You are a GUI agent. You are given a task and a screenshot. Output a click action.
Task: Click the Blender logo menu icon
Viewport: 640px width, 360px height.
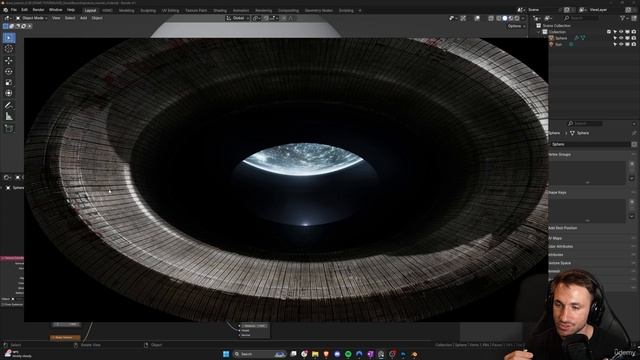(5, 10)
